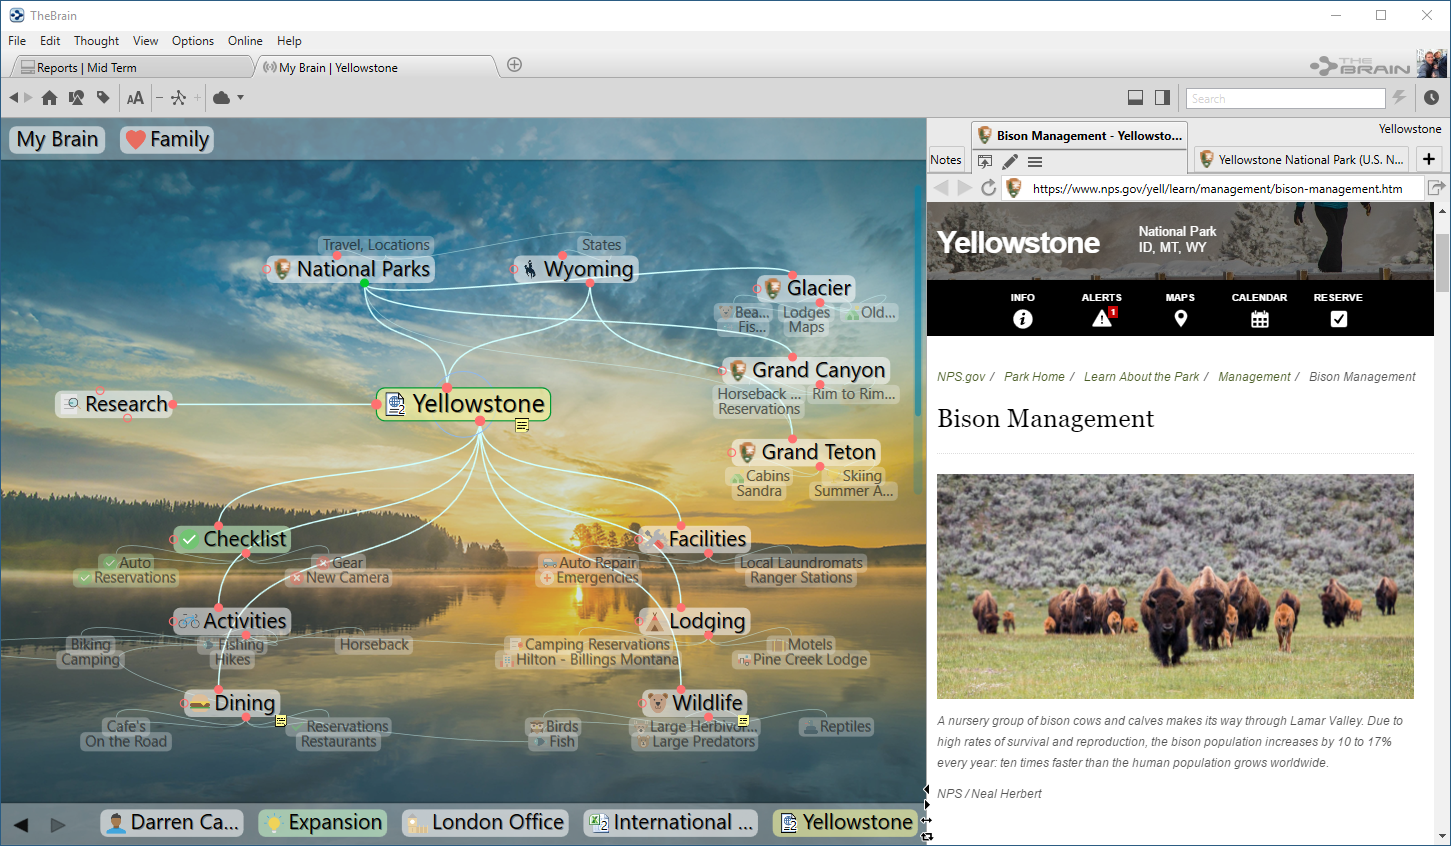Open the Options menu
This screenshot has width=1451, height=846.
tap(193, 41)
